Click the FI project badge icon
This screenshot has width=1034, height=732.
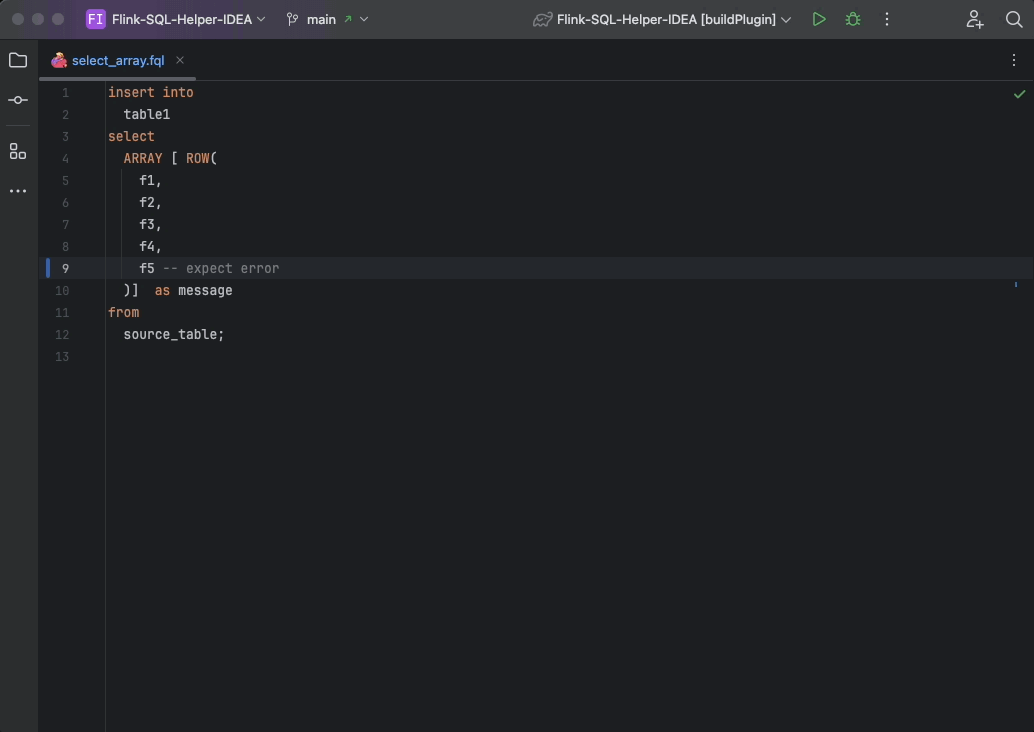point(96,19)
